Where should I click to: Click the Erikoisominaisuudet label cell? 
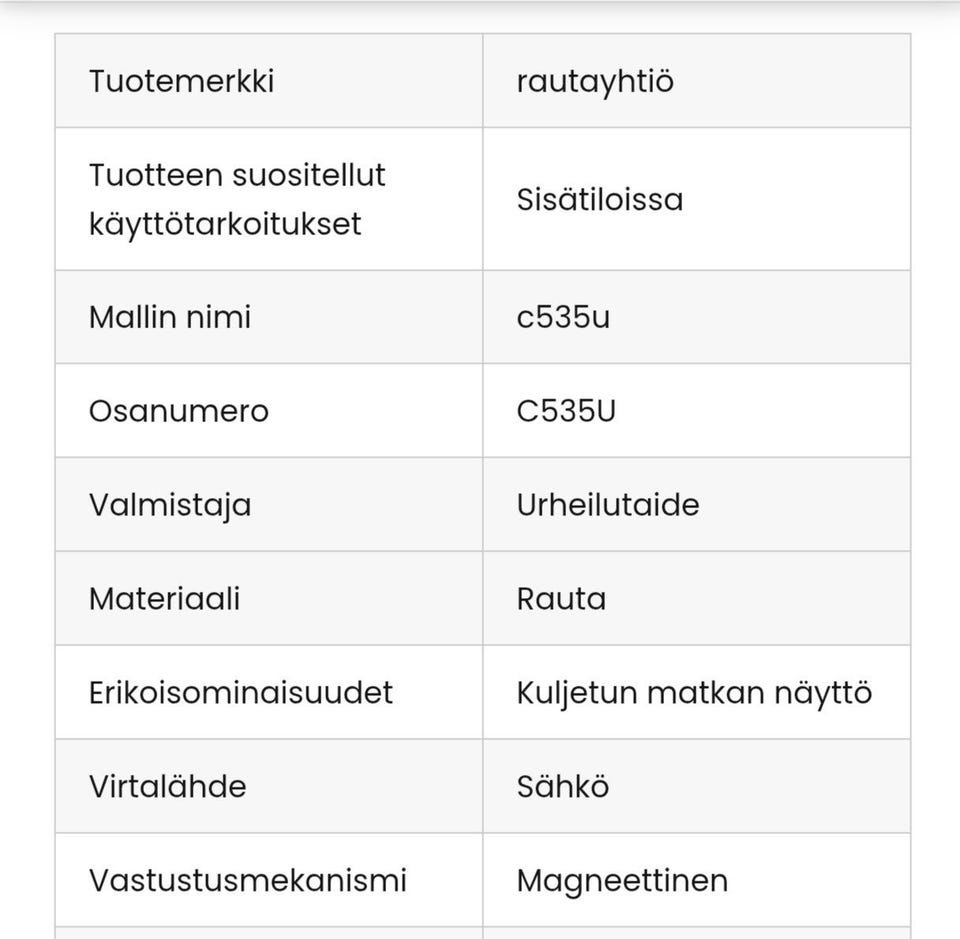241,693
